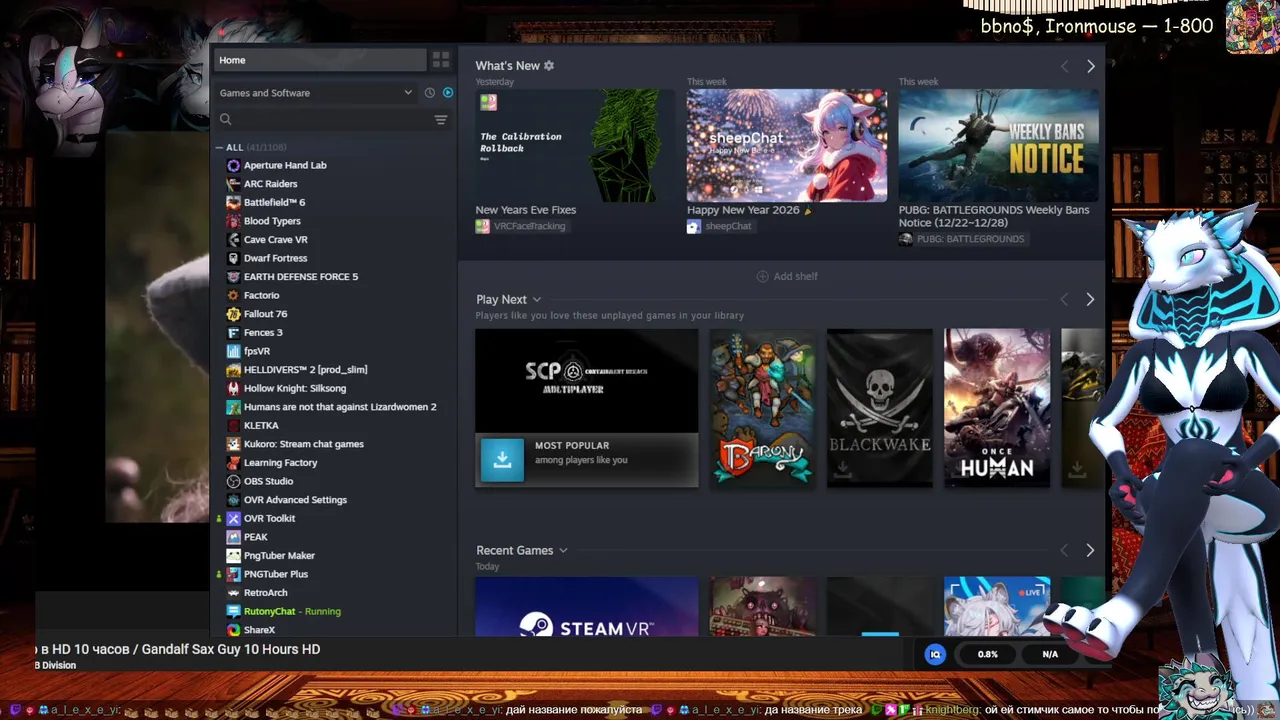Click the Factorio gear icon
Viewport: 1280px width, 720px height.
click(233, 295)
